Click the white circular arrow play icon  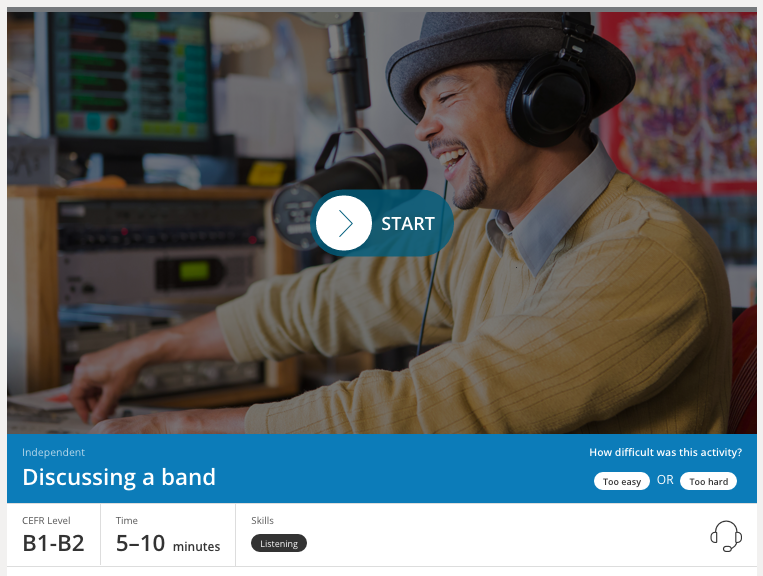click(344, 223)
